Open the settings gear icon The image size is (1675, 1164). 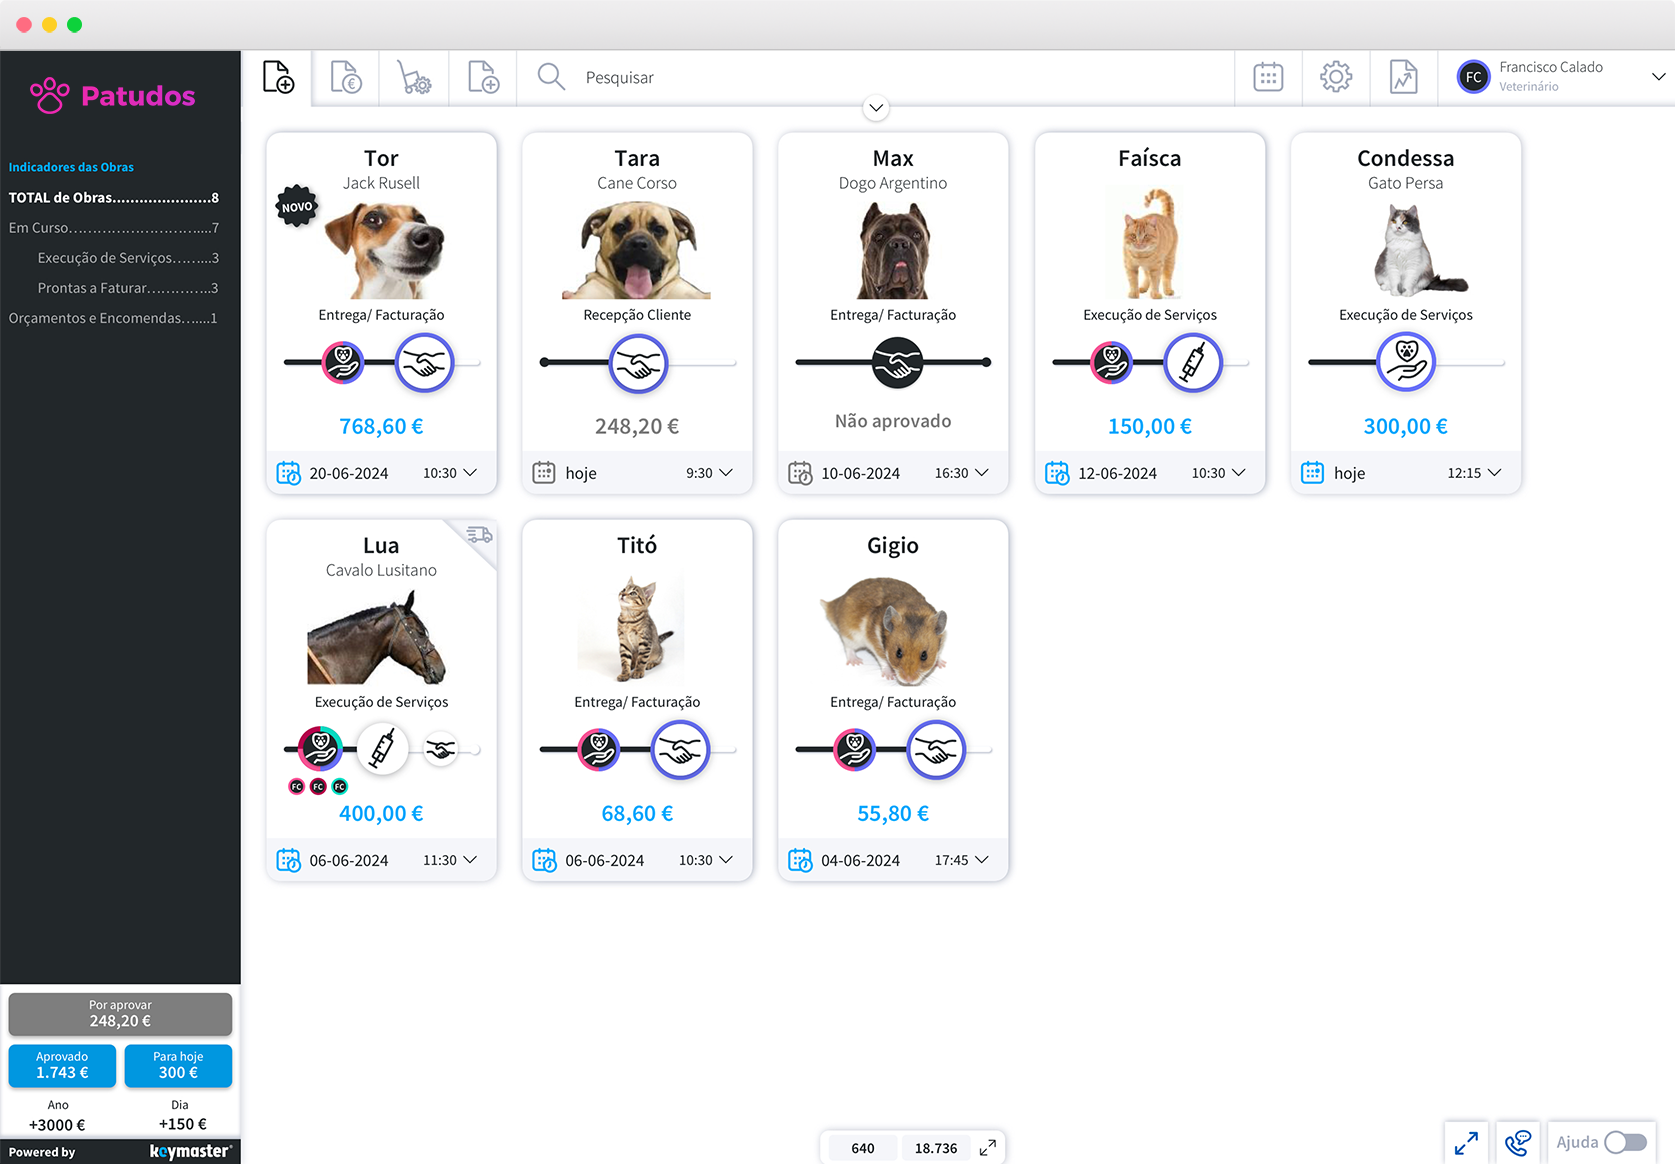[1335, 77]
